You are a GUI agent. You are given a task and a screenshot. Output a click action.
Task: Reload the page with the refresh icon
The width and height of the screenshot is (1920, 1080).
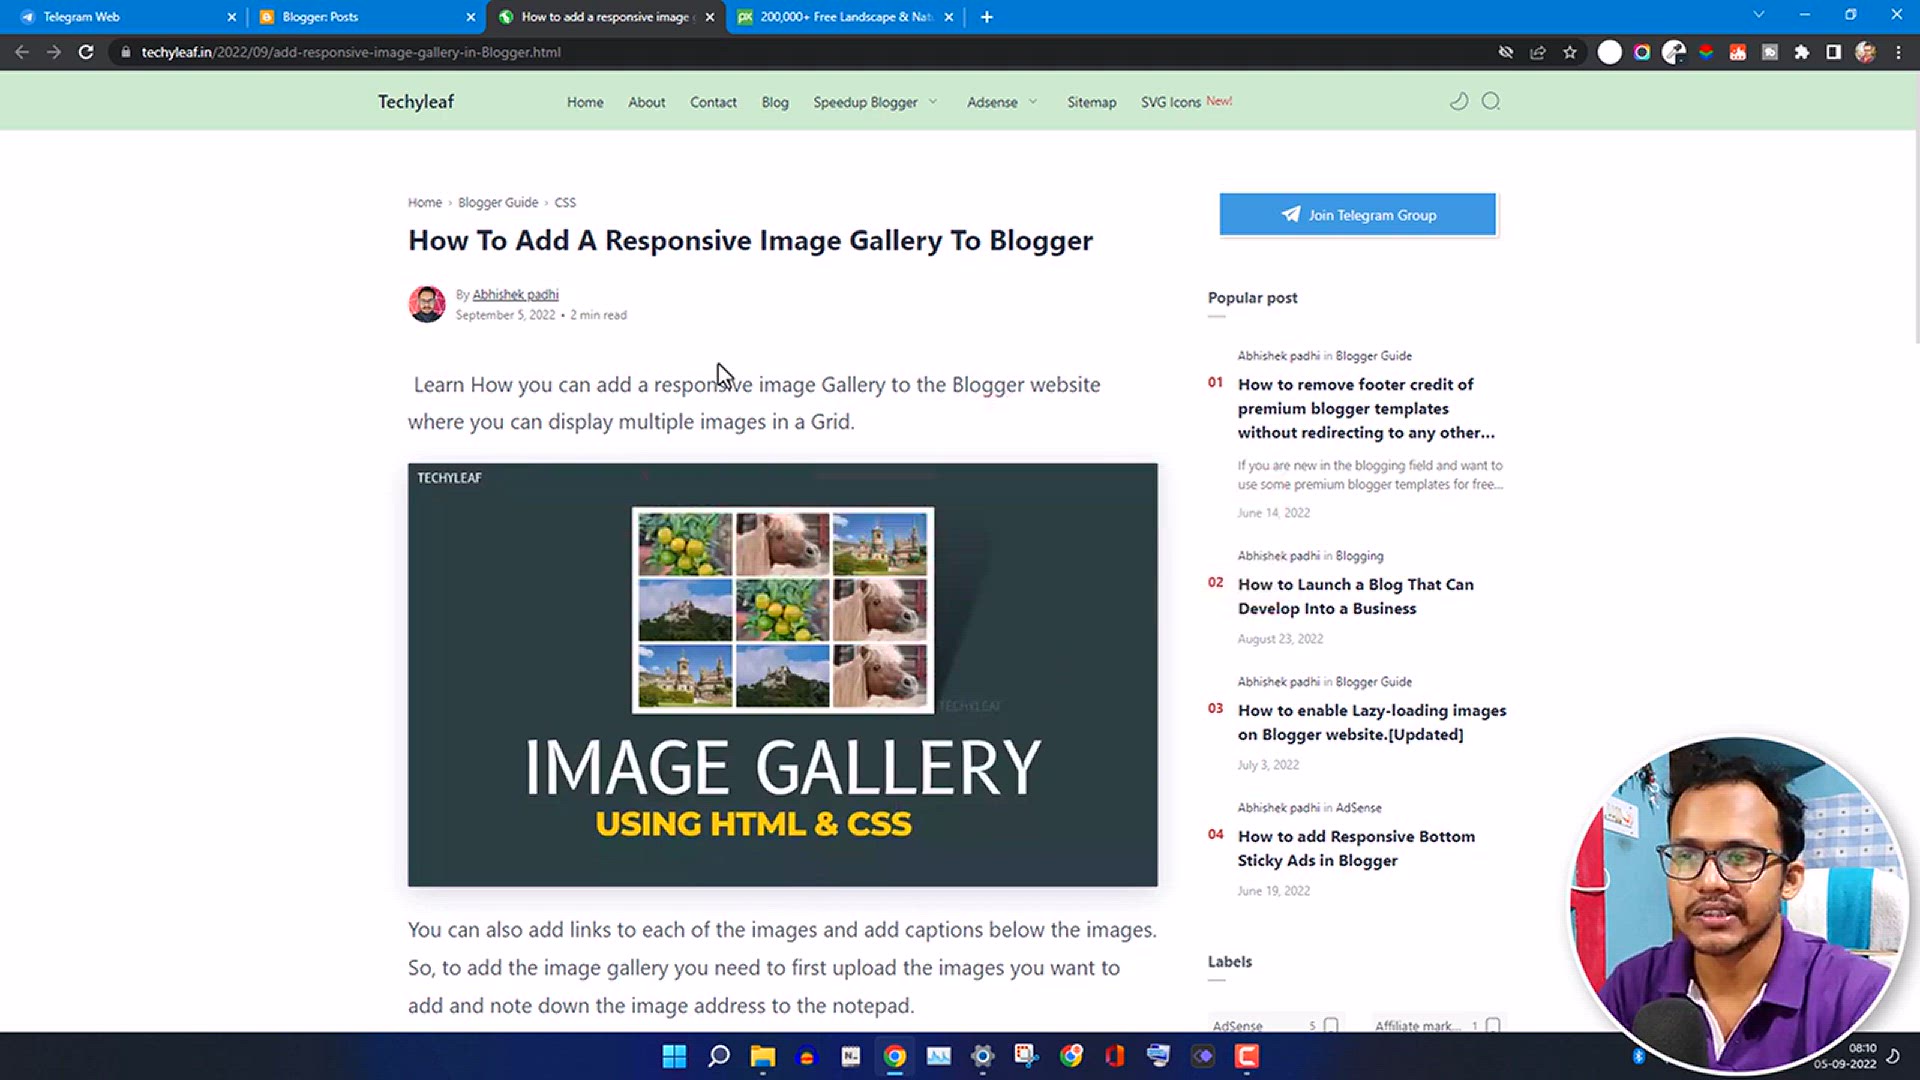coord(86,52)
